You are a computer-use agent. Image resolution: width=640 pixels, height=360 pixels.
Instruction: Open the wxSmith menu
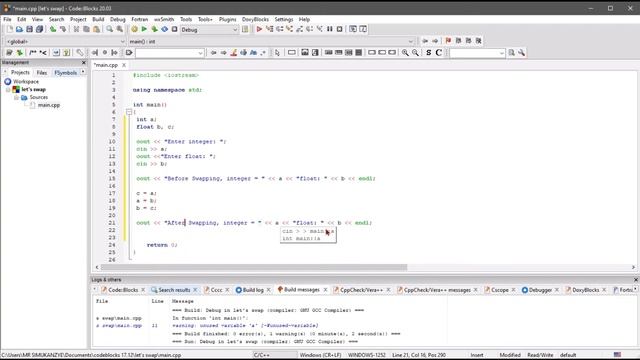point(164,19)
